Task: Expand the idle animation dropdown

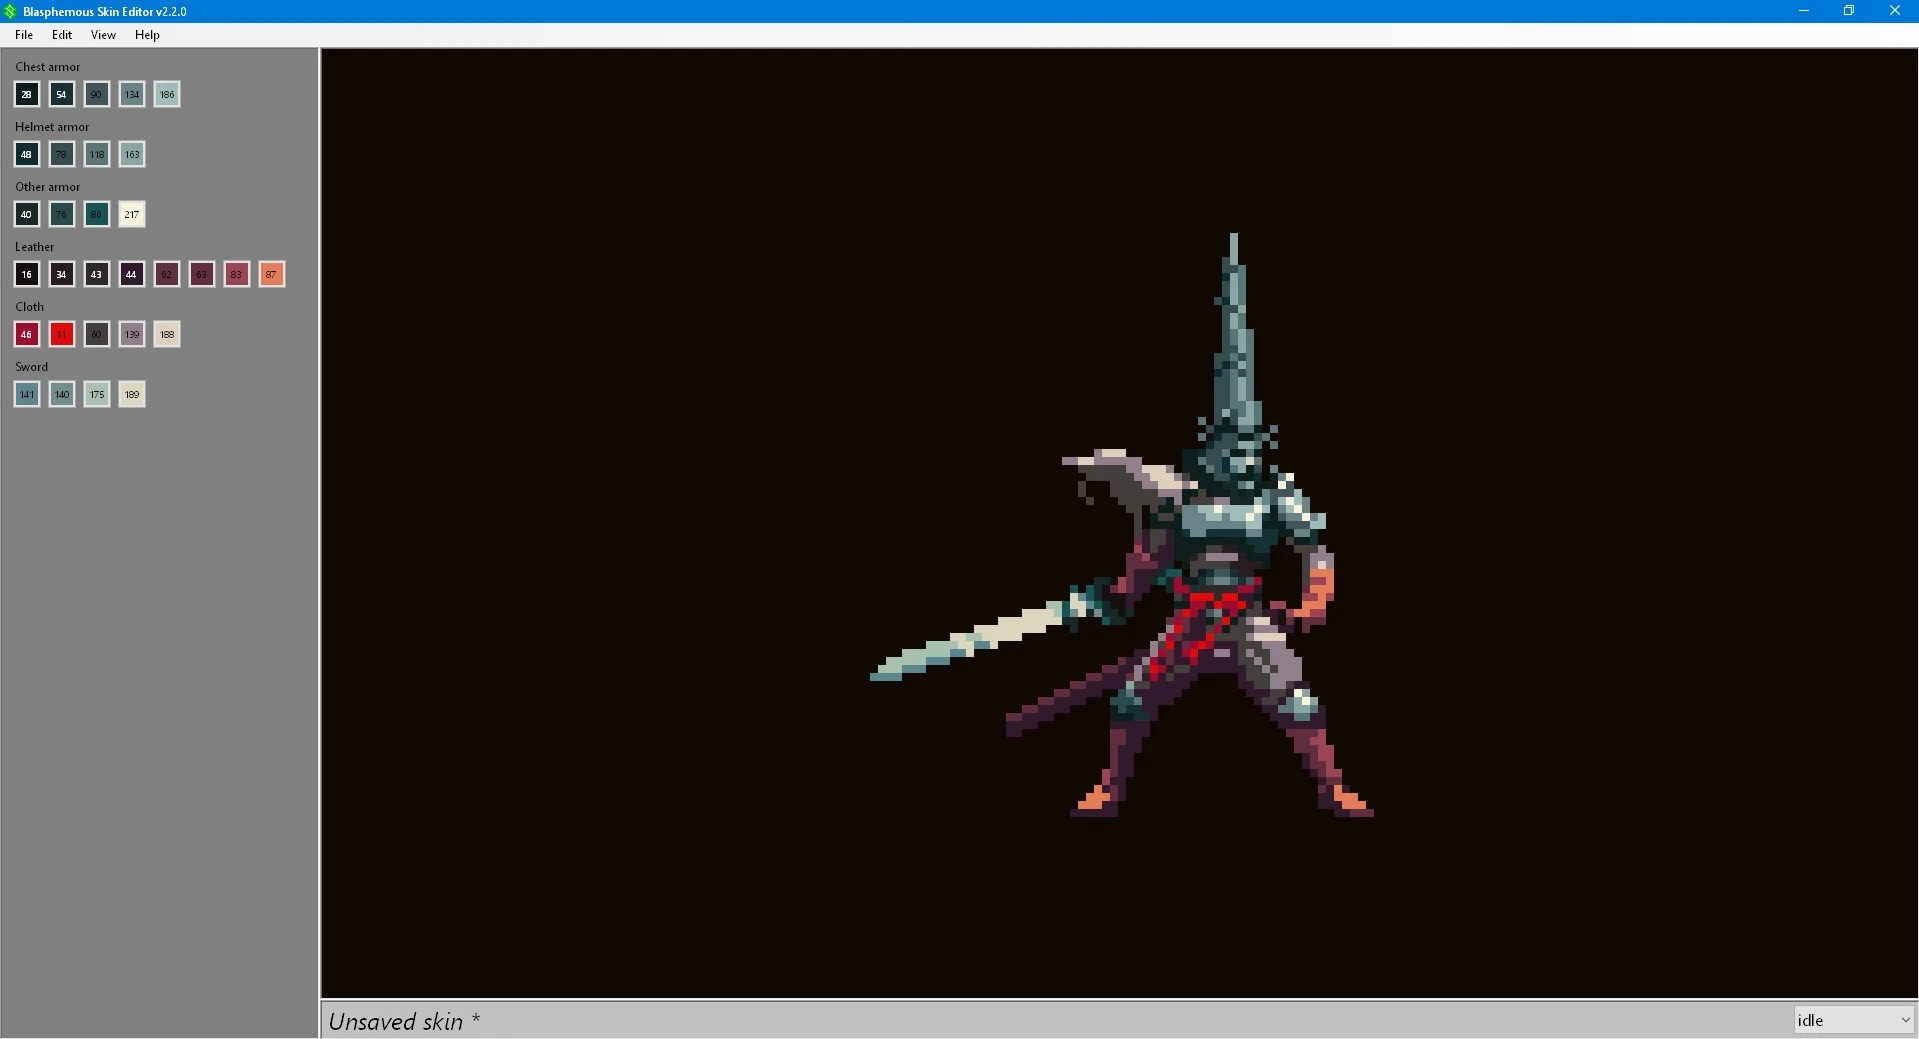Action: point(1853,1020)
